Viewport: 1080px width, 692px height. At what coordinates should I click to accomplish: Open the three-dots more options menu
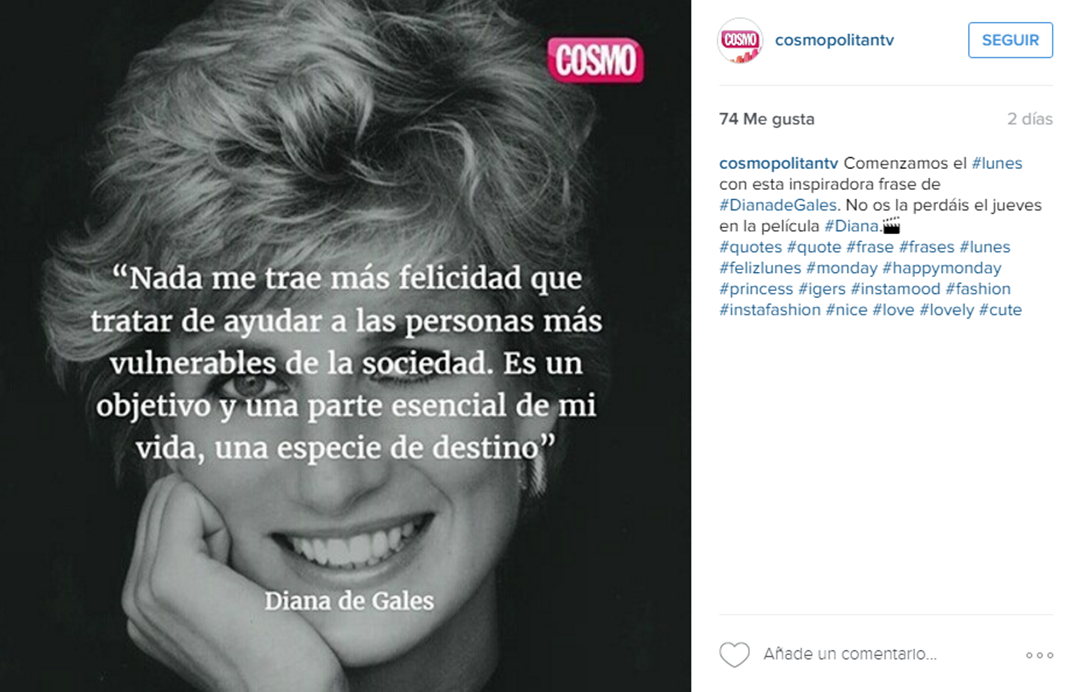(1039, 655)
